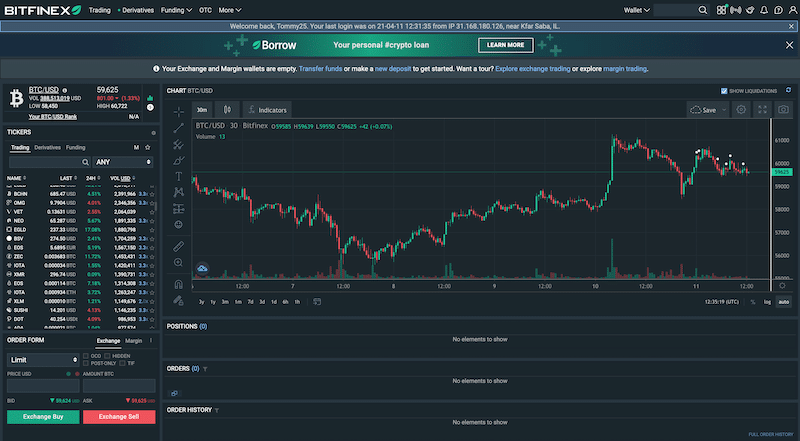Toggle Show Liquidations checkbox

pyautogui.click(x=723, y=91)
